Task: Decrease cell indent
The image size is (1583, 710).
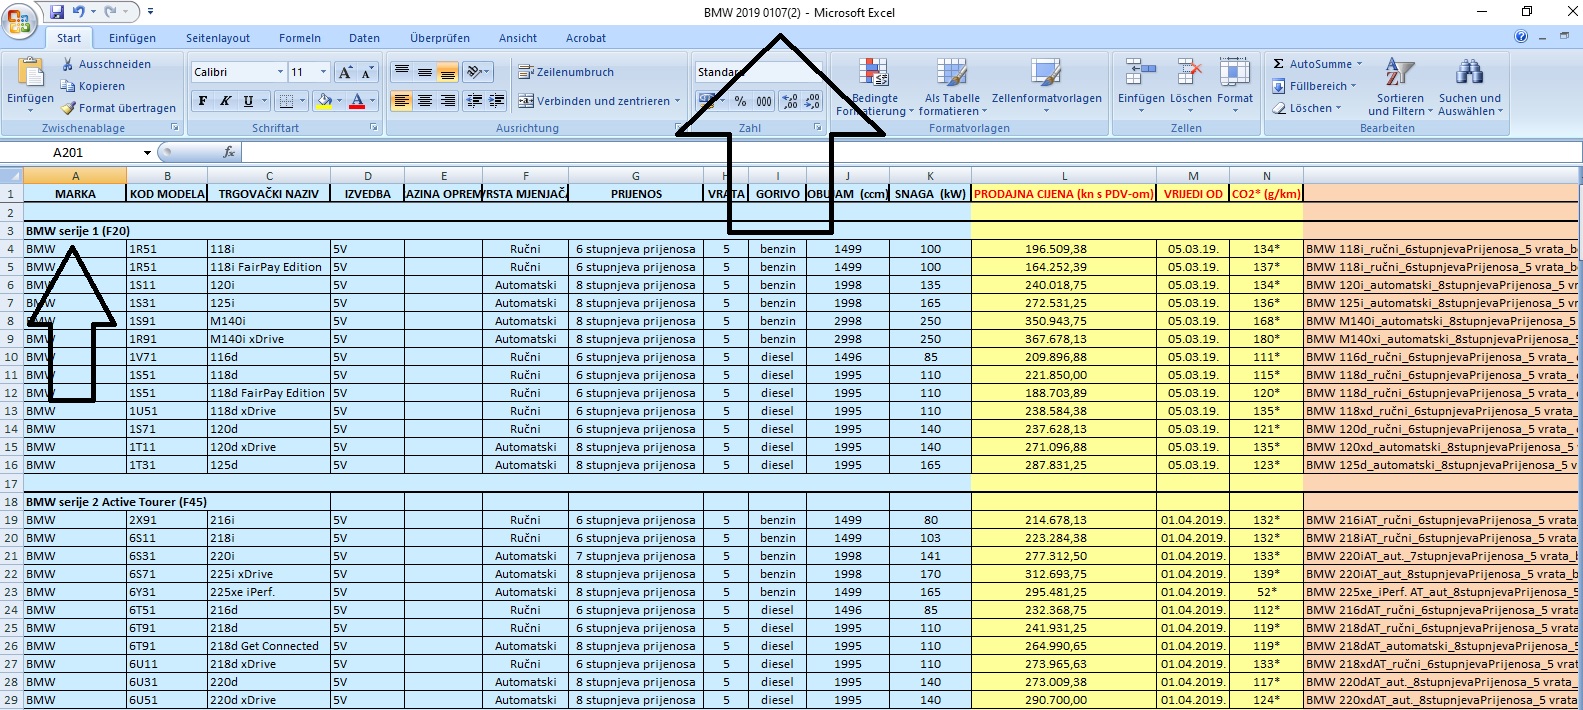Action: point(474,101)
